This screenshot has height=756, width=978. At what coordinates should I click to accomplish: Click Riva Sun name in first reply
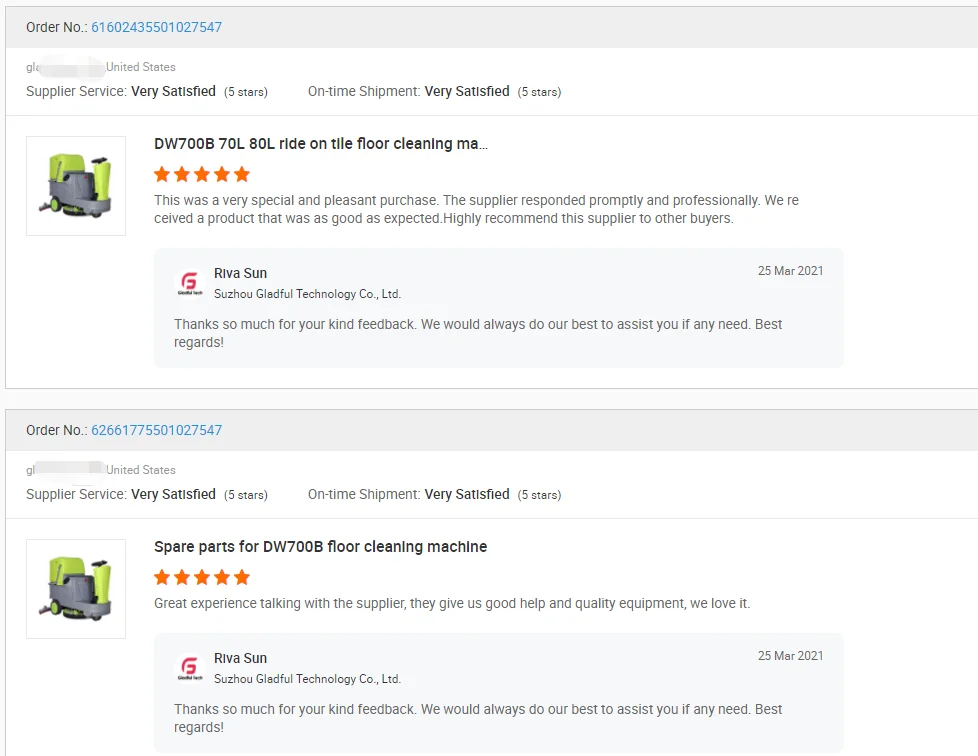(x=240, y=273)
